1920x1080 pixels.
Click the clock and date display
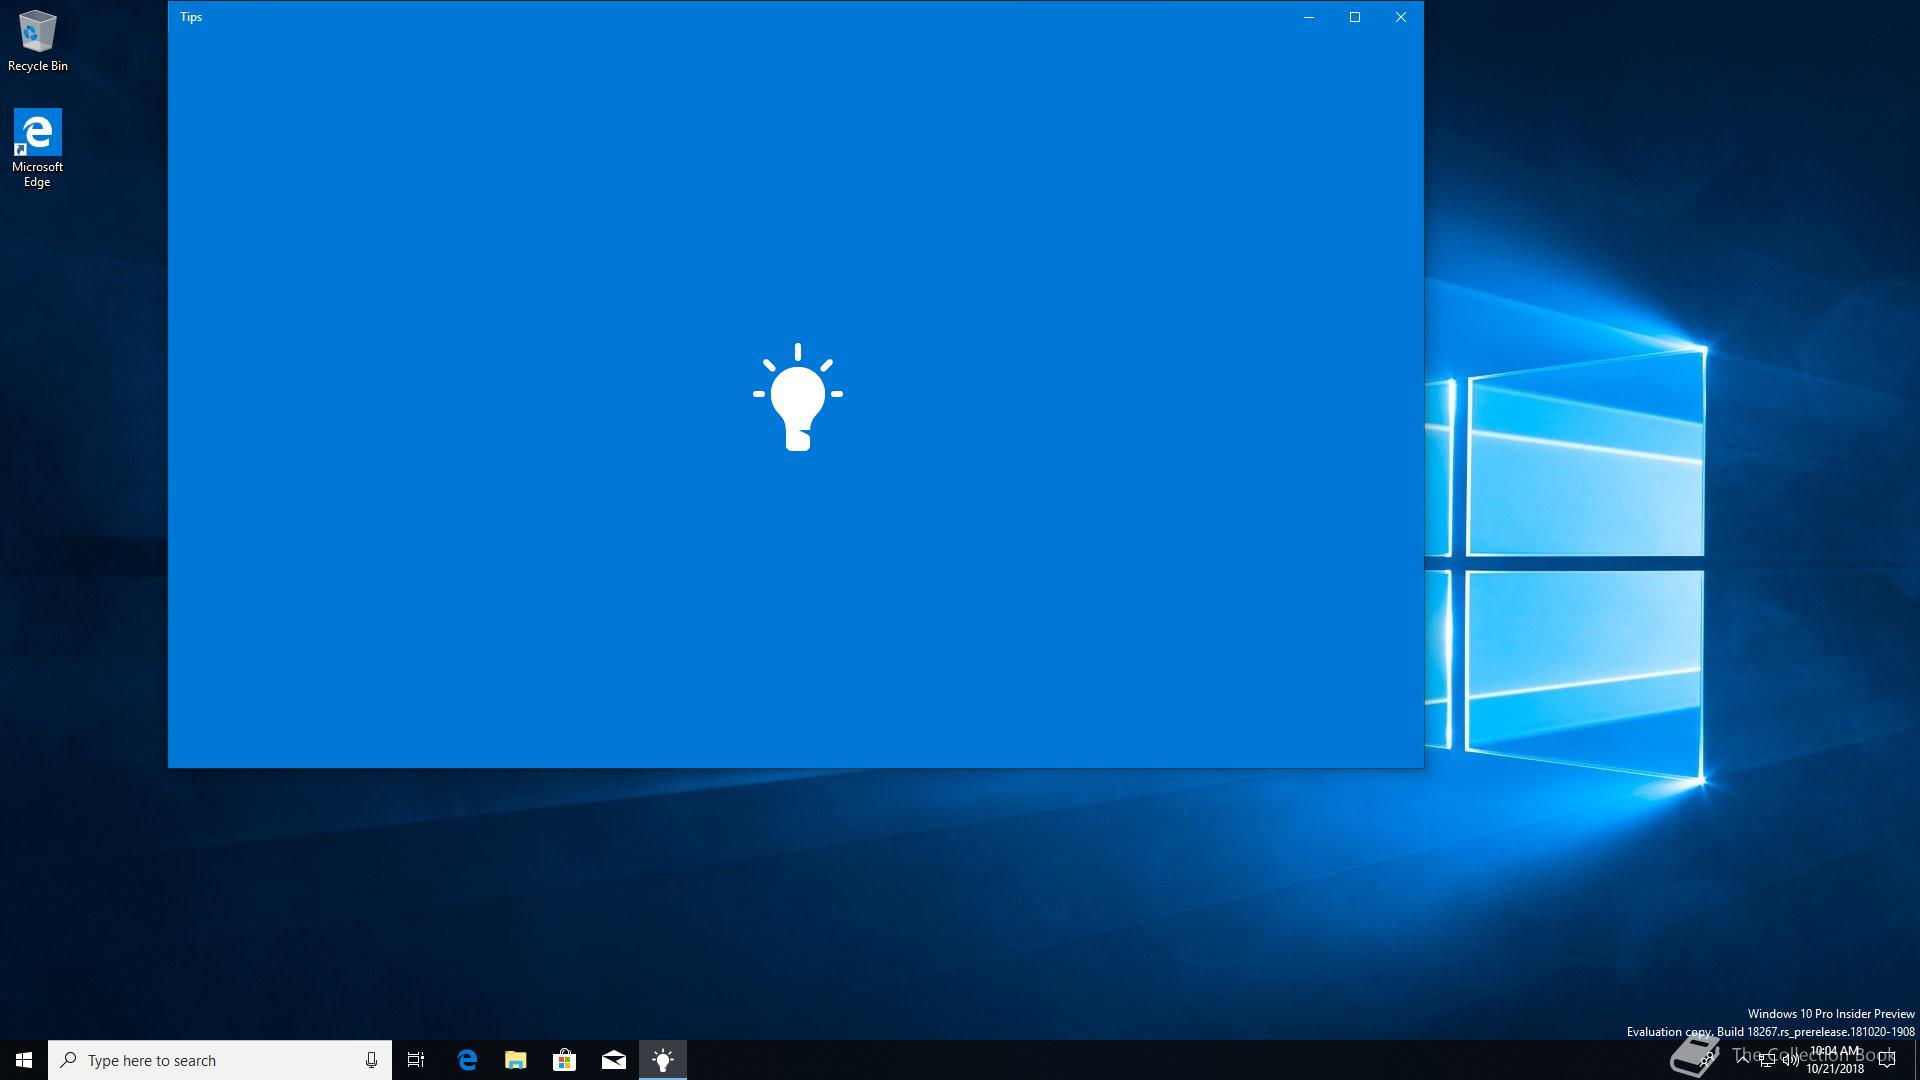[1835, 1060]
